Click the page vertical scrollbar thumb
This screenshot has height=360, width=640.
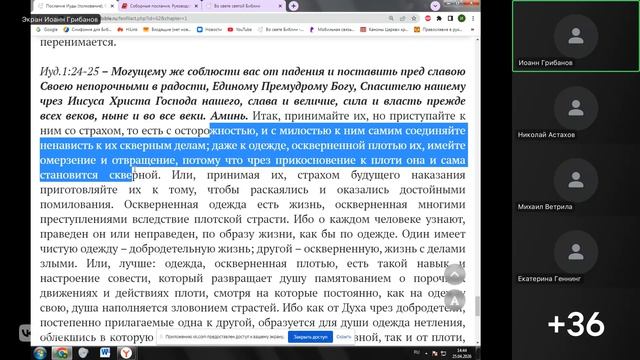[x=478, y=306]
